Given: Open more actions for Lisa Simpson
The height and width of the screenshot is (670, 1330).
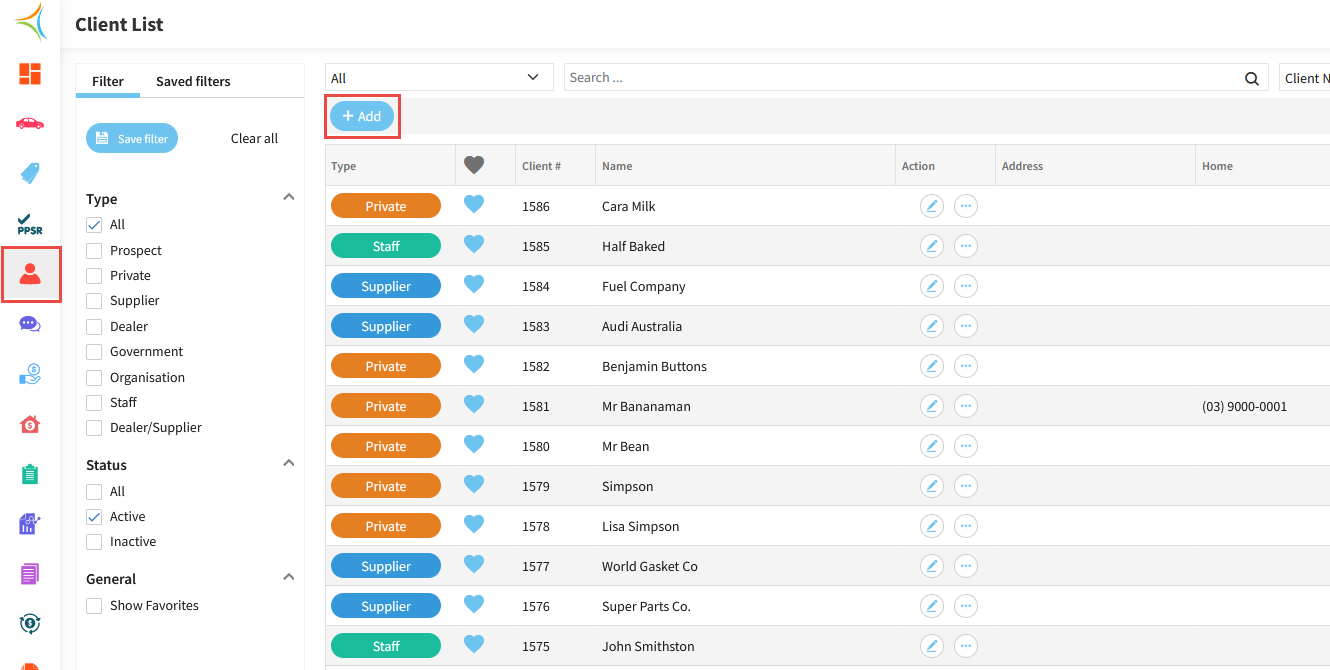Looking at the screenshot, I should [966, 526].
